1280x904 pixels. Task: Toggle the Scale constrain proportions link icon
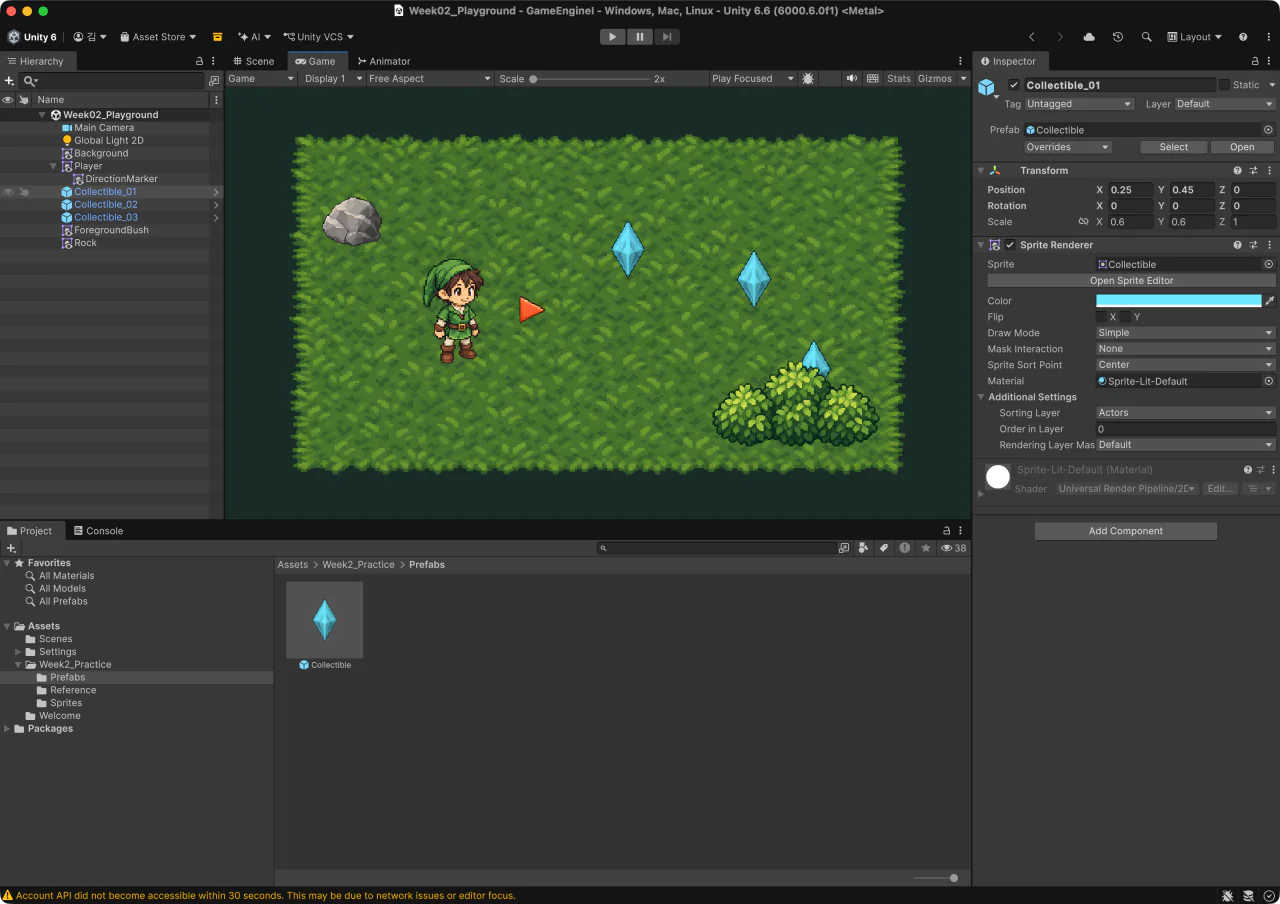[1083, 222]
